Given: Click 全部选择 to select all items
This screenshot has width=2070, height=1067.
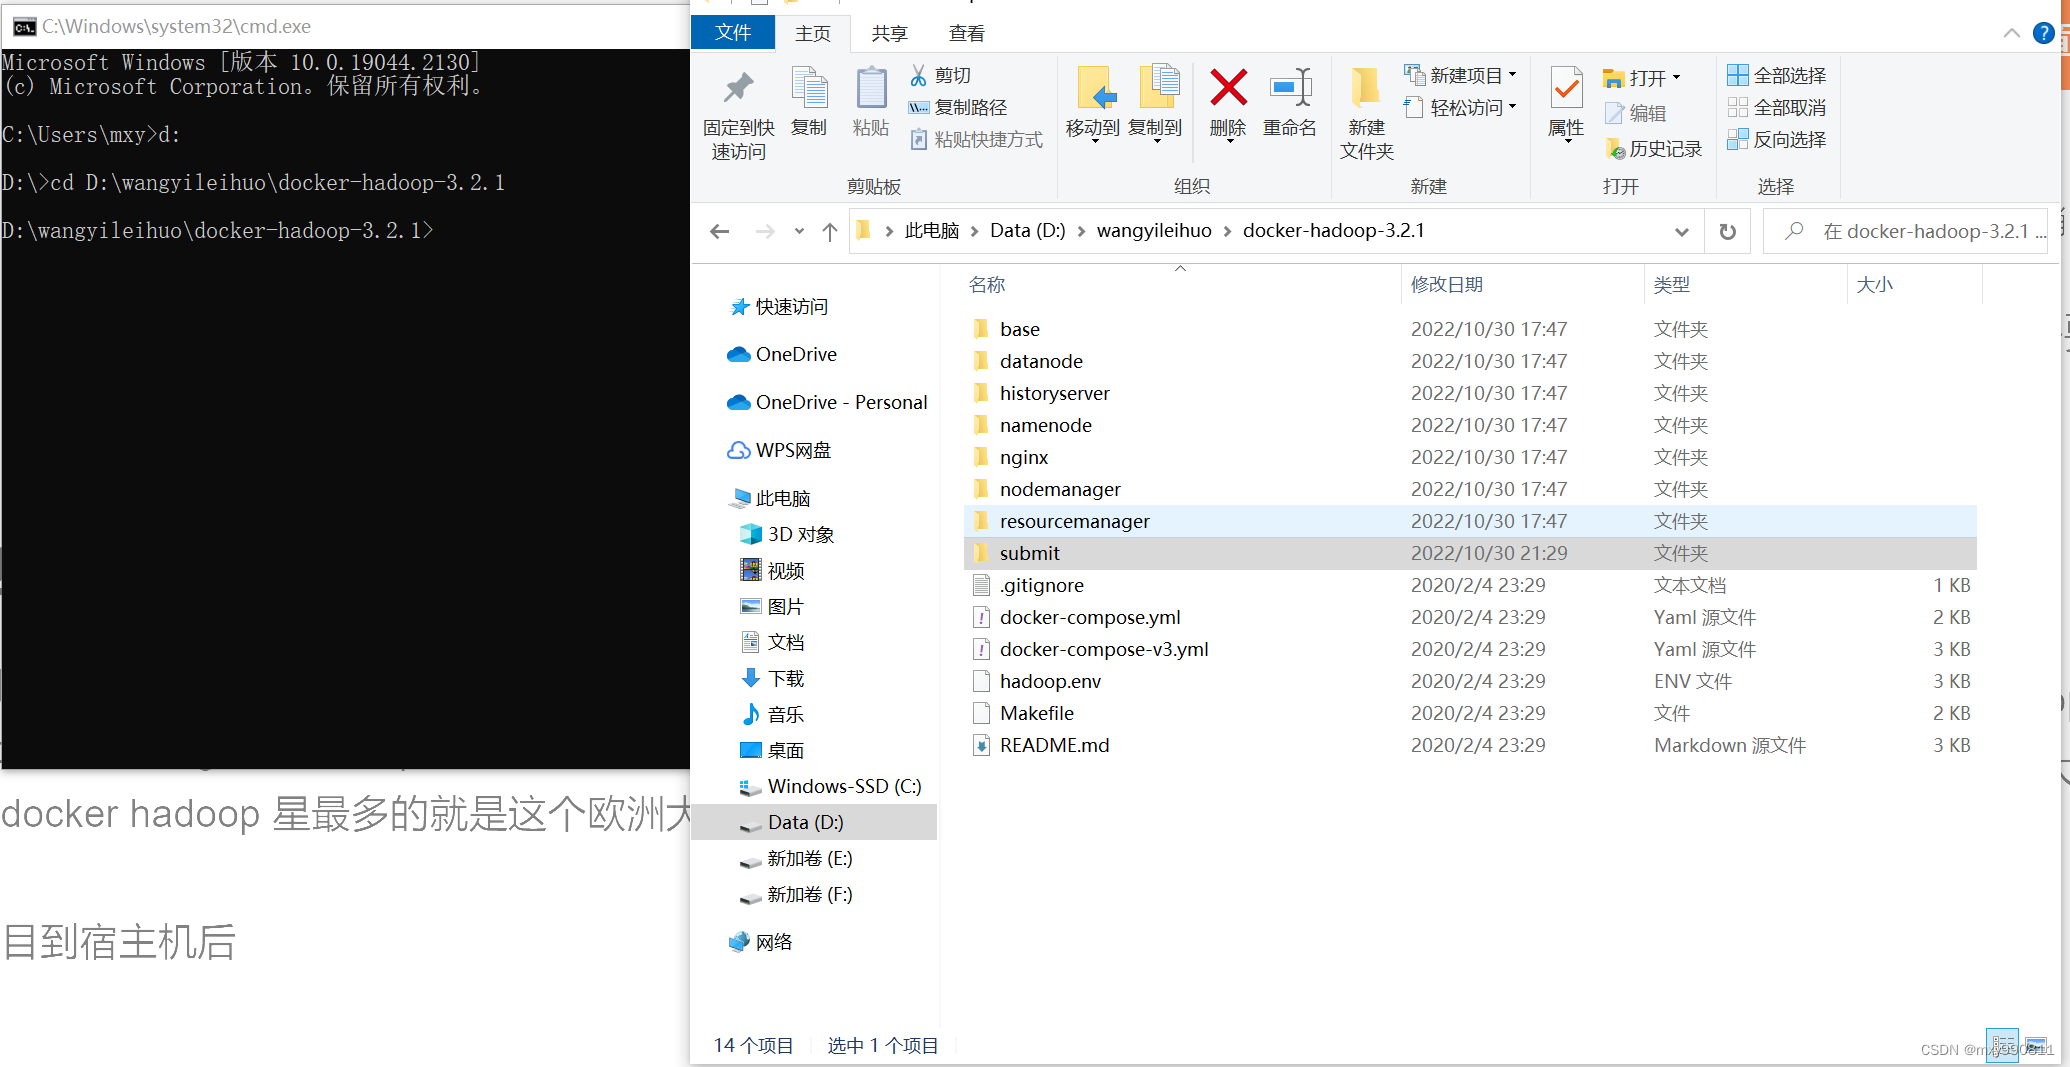Looking at the screenshot, I should click(1777, 74).
